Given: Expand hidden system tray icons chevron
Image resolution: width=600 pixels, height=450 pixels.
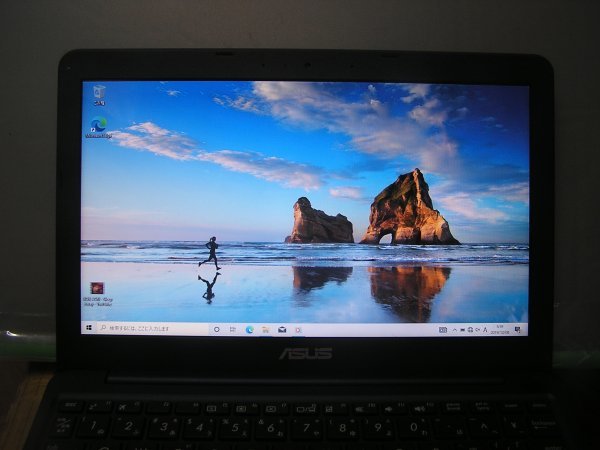Looking at the screenshot, I should [455, 330].
